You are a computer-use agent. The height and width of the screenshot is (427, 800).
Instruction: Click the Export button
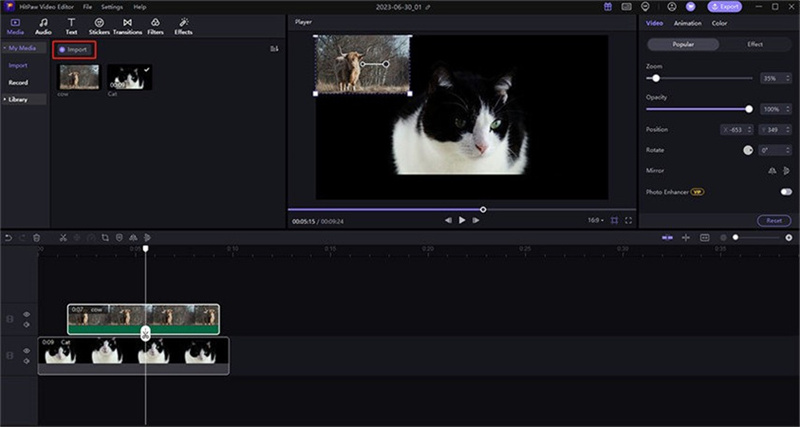pyautogui.click(x=724, y=7)
